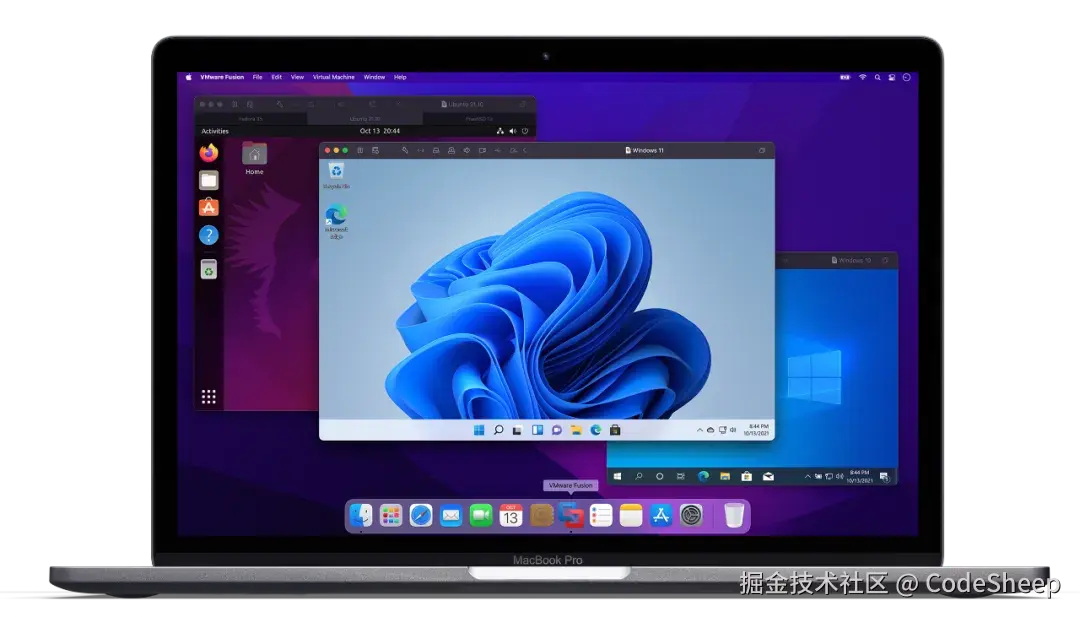1080x617 pixels.
Task: Expand hidden tray icons on Windows 10 taskbar
Action: click(807, 477)
